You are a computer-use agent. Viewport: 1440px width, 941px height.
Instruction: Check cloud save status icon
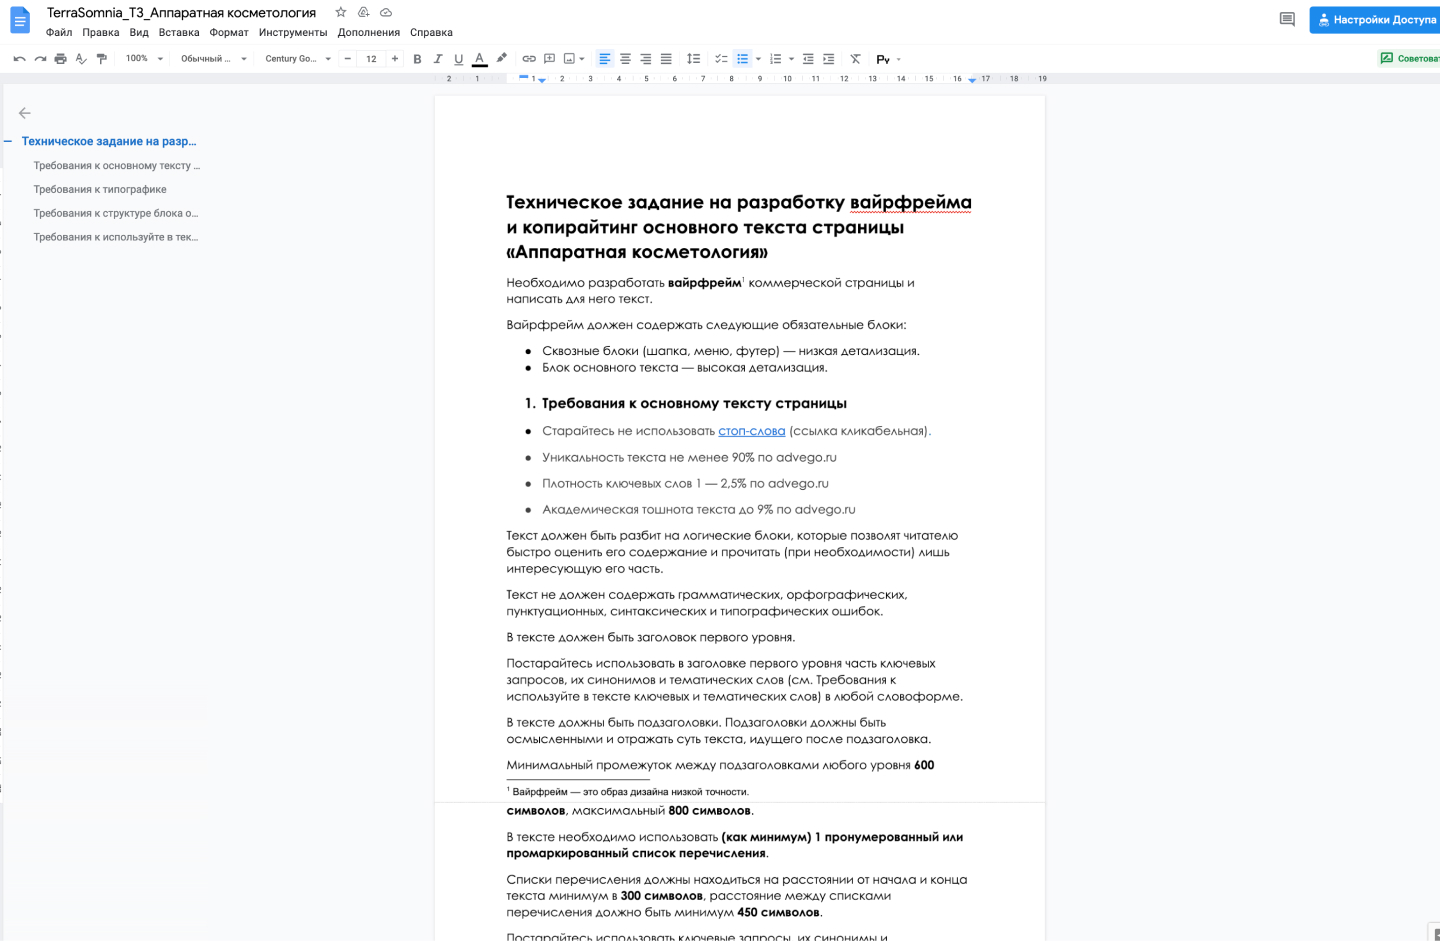(386, 12)
